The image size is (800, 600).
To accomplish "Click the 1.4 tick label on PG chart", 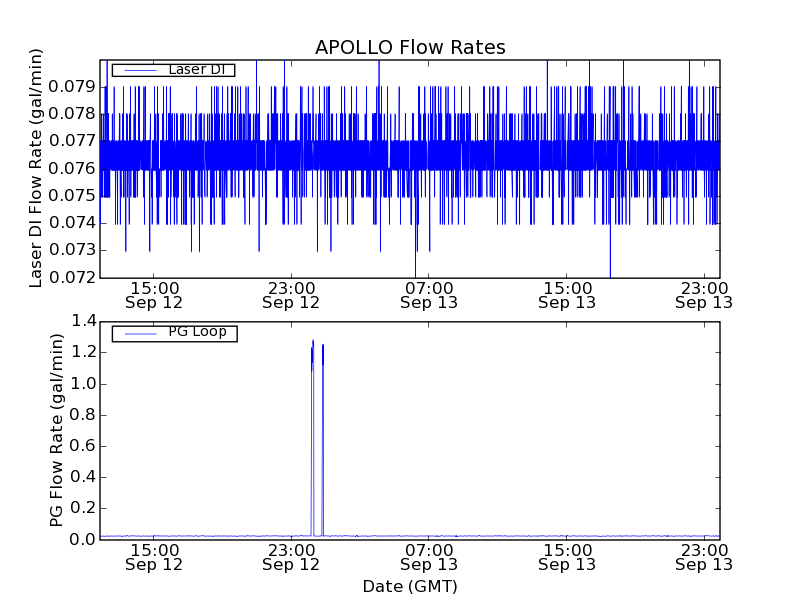I will click(83, 321).
